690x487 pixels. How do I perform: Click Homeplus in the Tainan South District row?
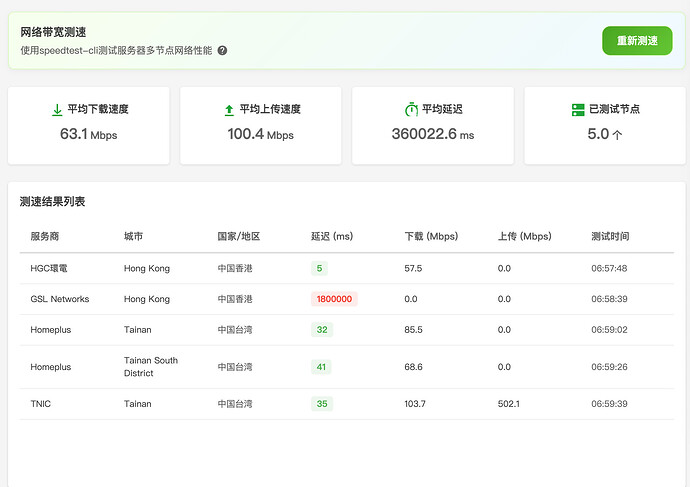coord(51,367)
